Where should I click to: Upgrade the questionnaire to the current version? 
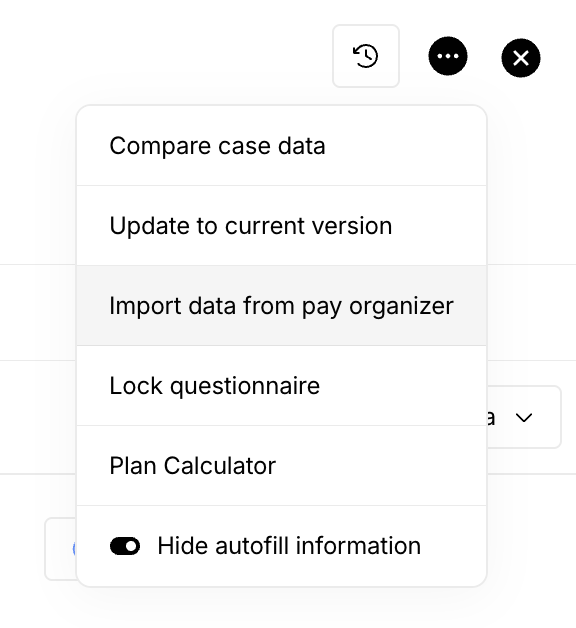click(282, 225)
